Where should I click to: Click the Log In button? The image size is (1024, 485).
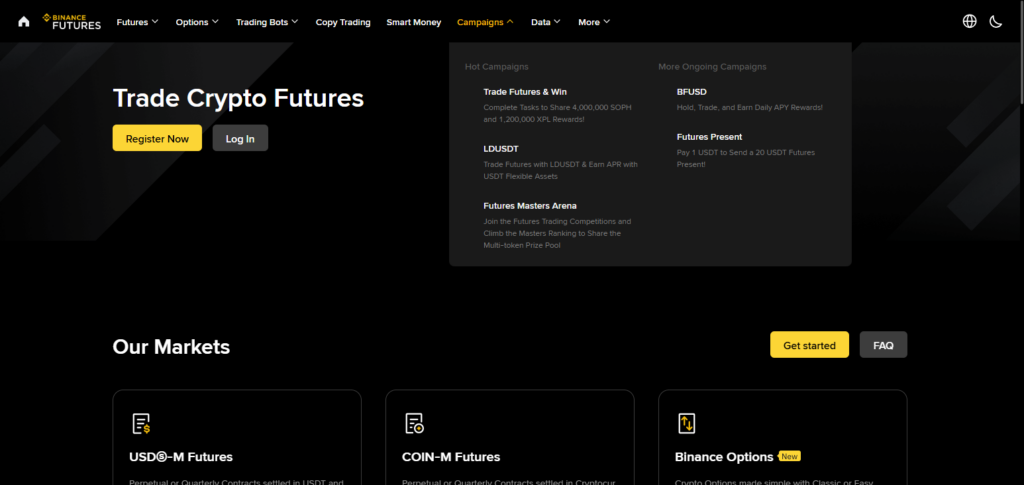tap(240, 138)
